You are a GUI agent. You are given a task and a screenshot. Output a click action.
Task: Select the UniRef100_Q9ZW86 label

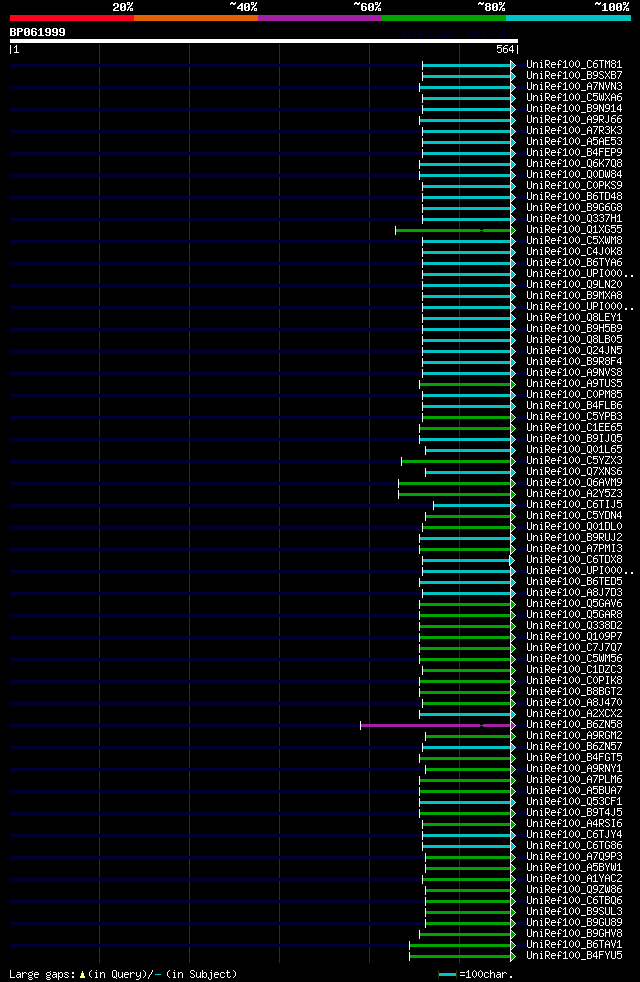(574, 890)
